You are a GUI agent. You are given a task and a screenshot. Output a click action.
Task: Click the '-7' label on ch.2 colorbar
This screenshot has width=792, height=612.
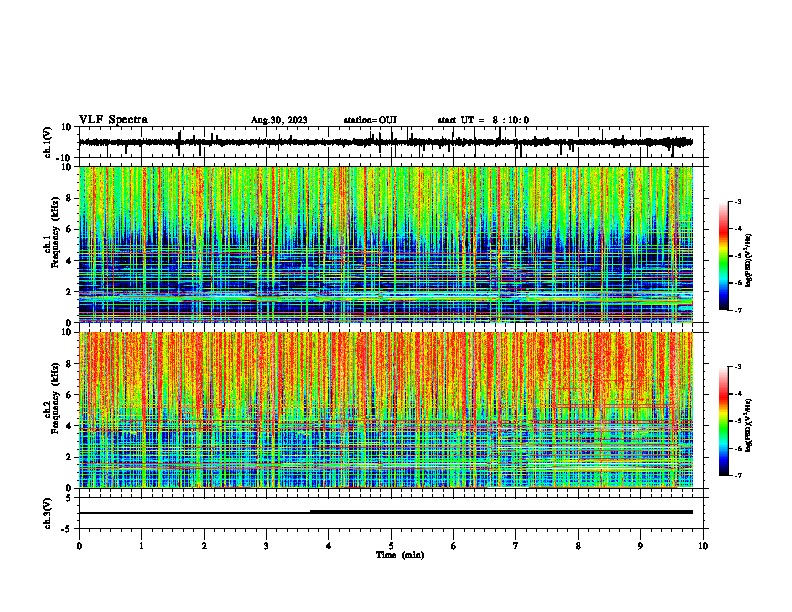738,475
